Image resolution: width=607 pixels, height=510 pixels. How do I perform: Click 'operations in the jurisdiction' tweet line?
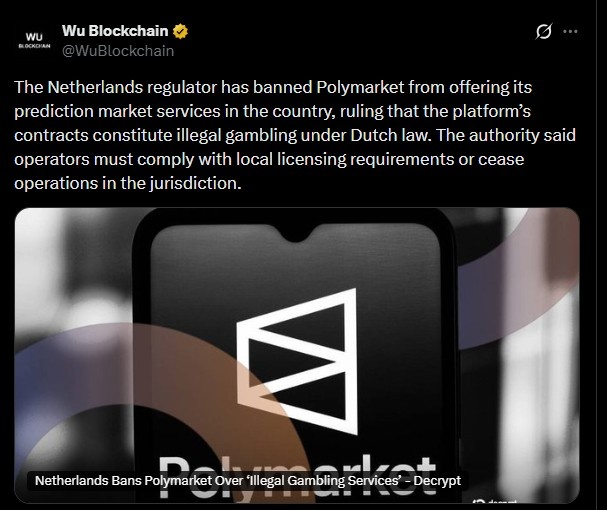[128, 184]
